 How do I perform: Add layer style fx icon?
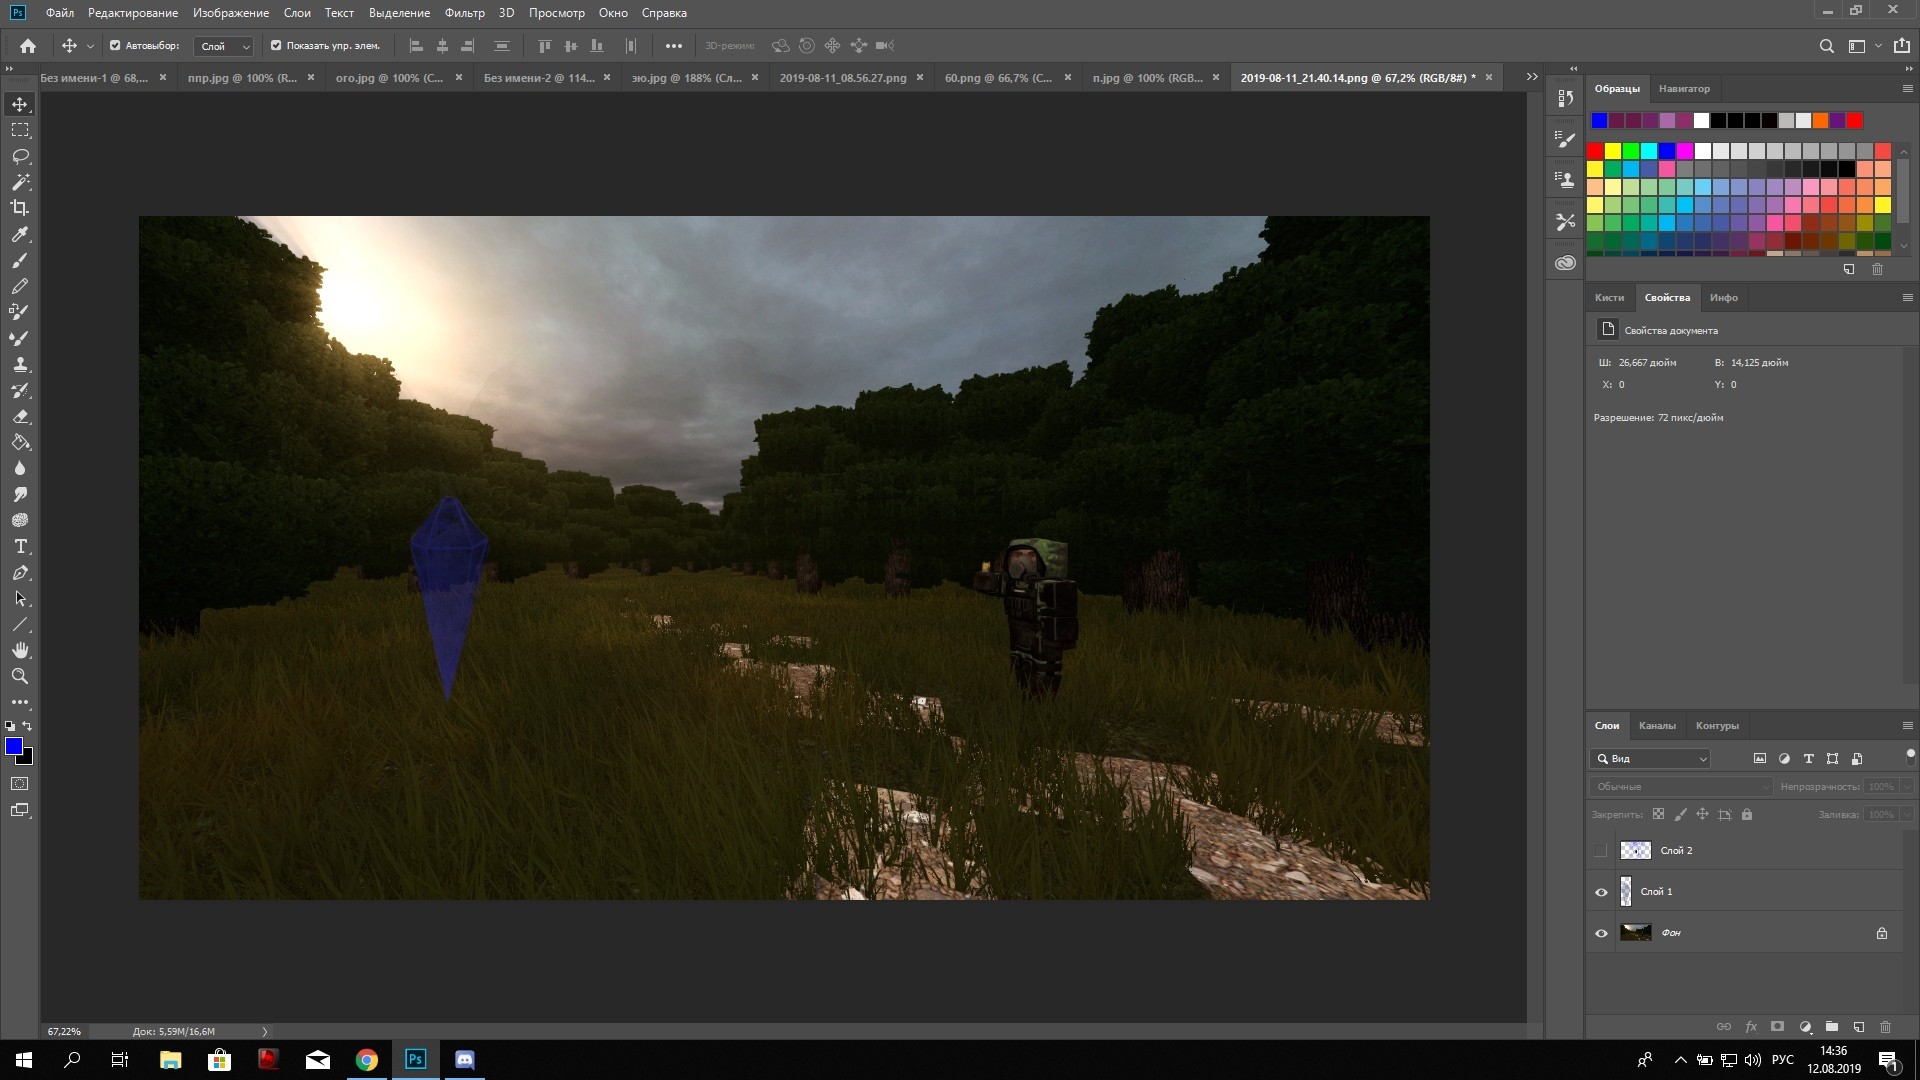pyautogui.click(x=1751, y=1027)
